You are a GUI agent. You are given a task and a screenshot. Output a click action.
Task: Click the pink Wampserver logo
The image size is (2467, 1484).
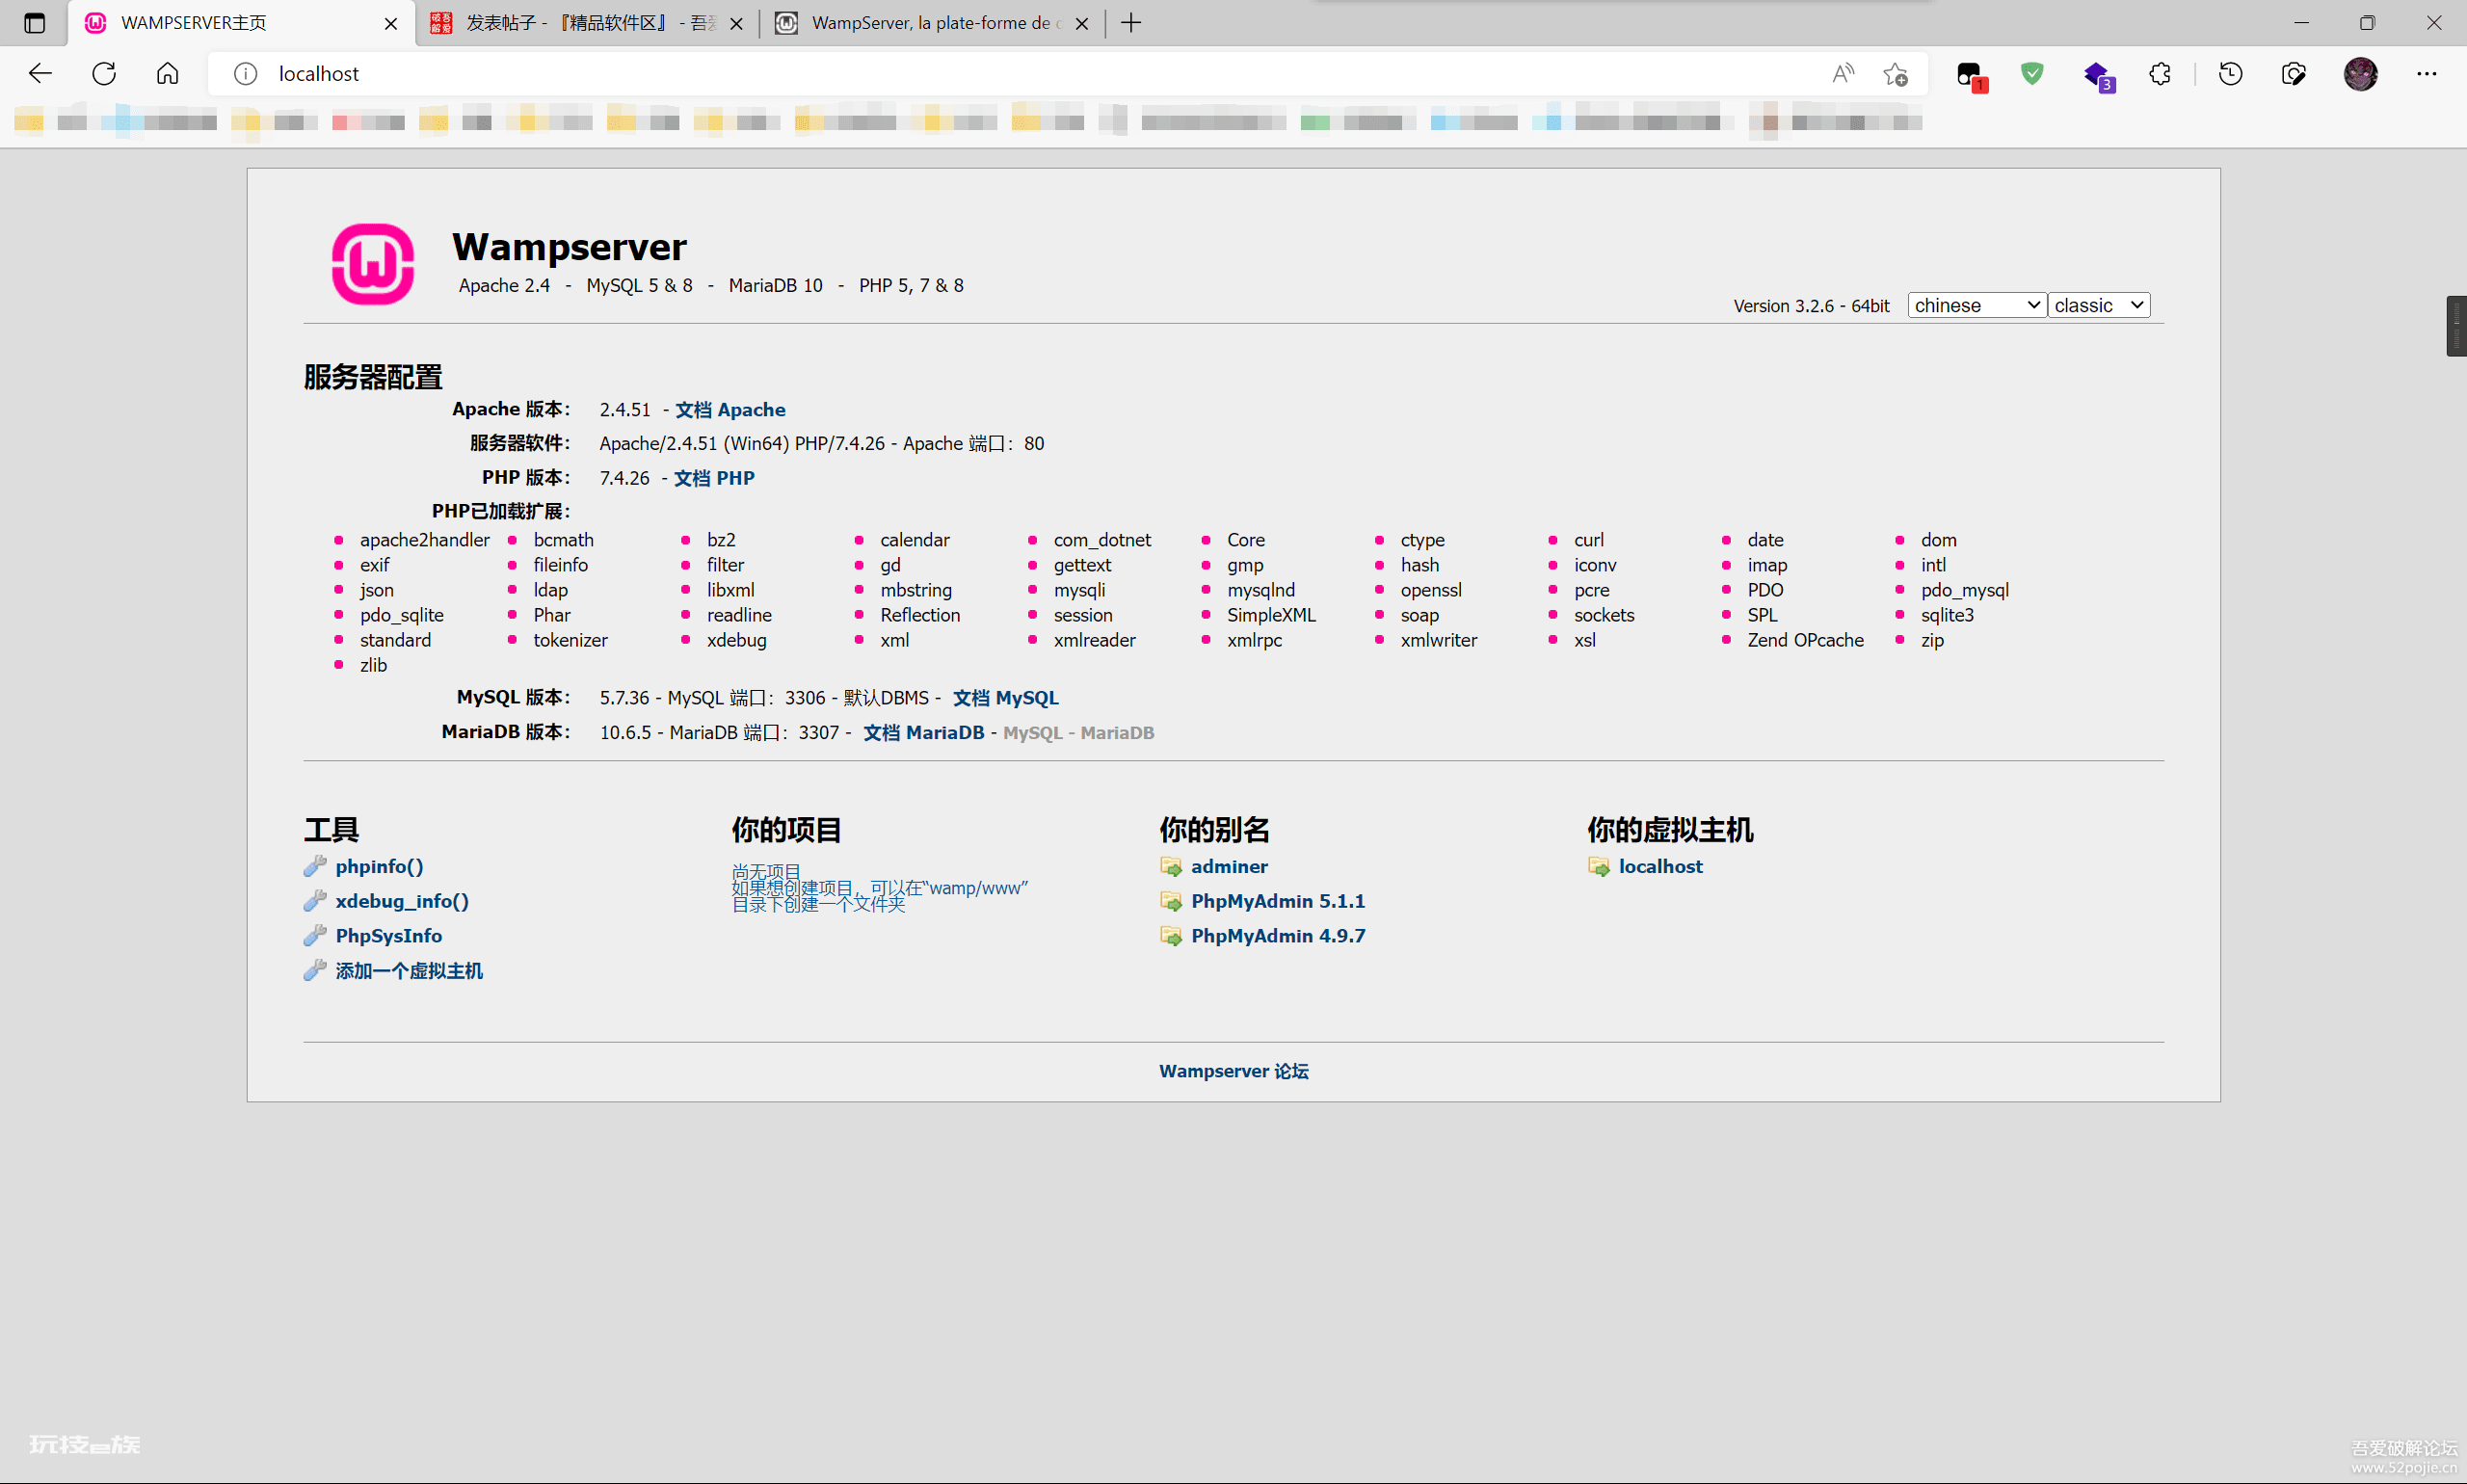[372, 264]
